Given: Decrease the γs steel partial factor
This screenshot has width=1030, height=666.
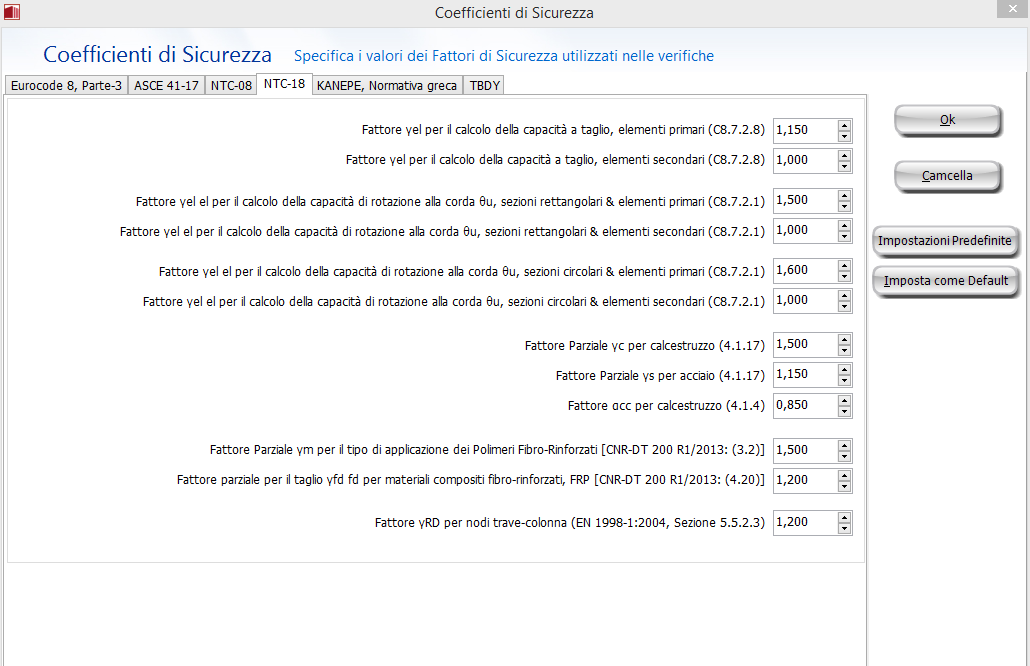Looking at the screenshot, I should pos(845,380).
